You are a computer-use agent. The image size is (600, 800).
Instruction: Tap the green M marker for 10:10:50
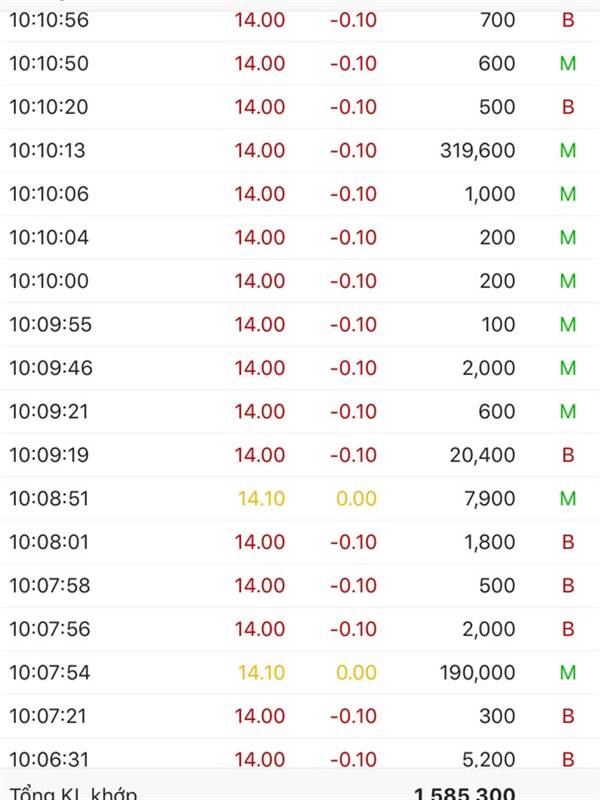[x=568, y=64]
